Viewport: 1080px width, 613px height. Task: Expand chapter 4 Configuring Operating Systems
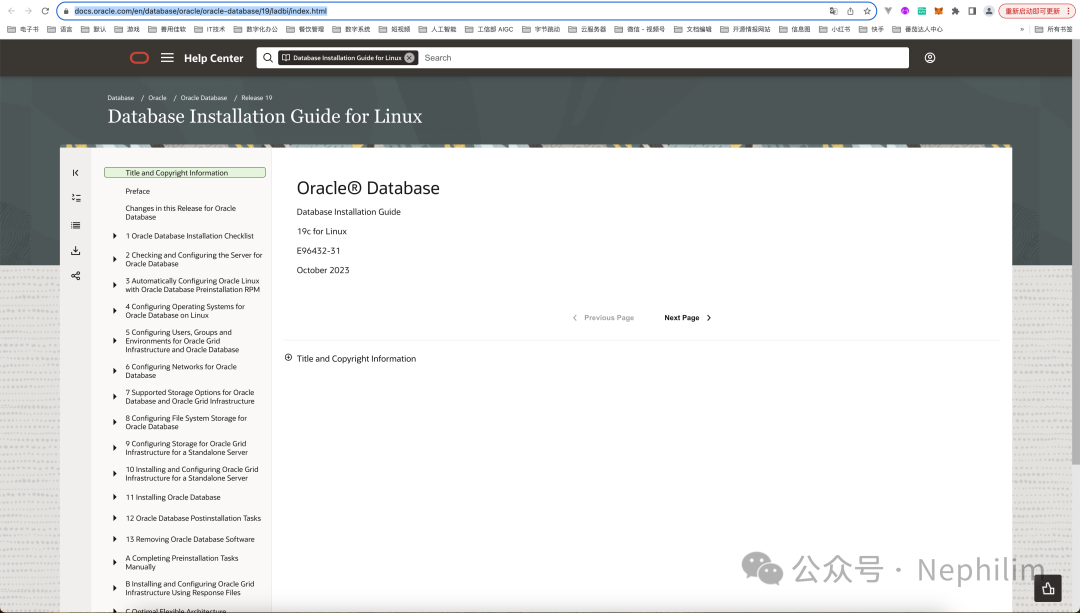tap(114, 311)
